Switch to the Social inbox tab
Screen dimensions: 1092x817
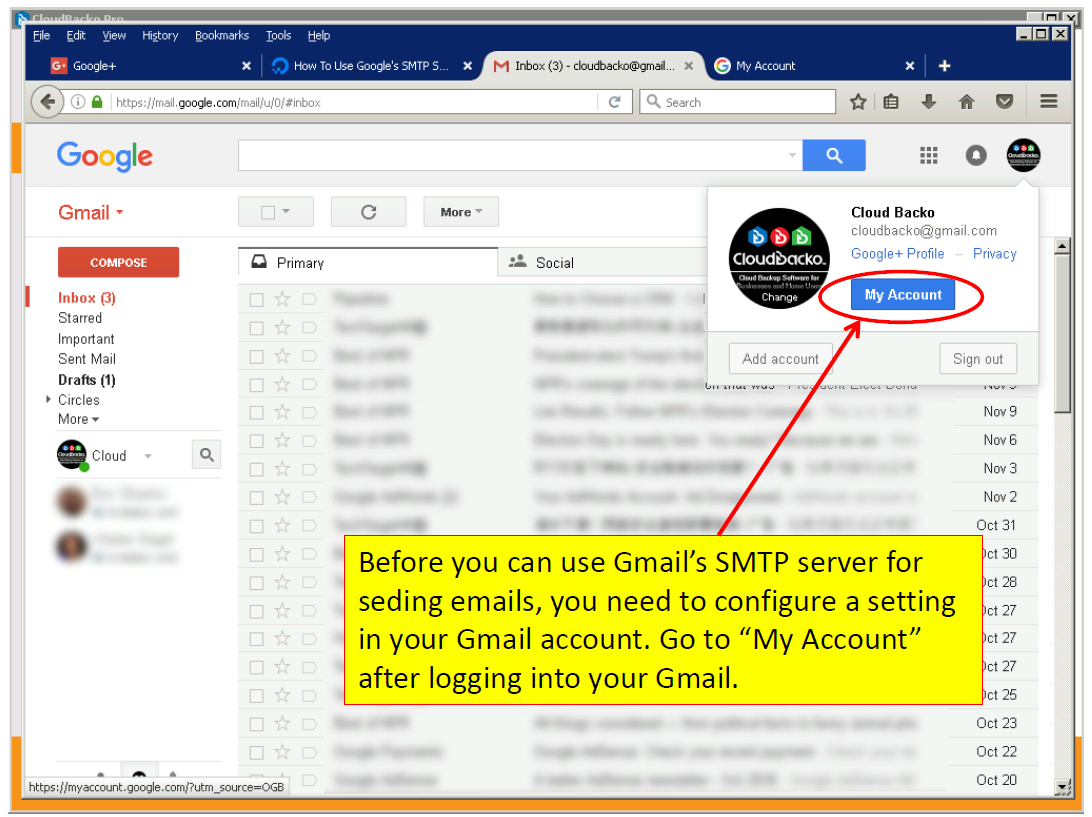pyautogui.click(x=602, y=263)
